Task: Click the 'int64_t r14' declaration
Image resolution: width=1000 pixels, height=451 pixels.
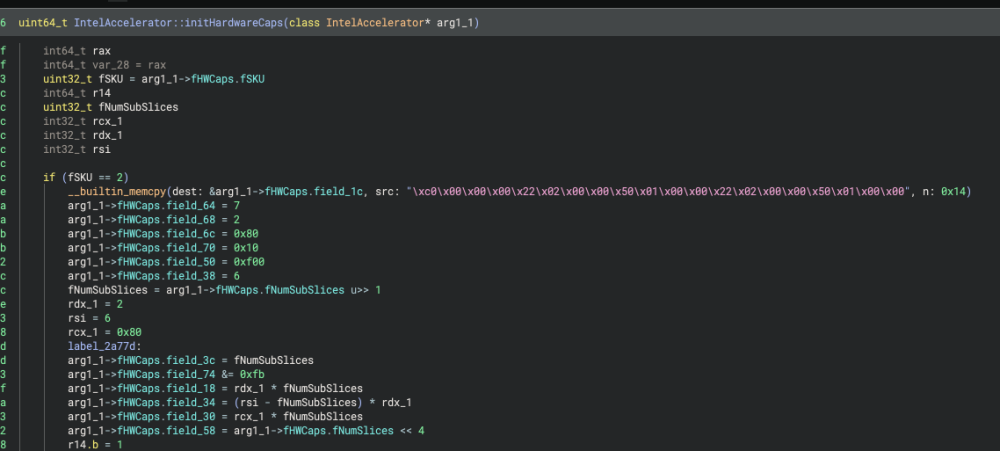Action: point(77,93)
